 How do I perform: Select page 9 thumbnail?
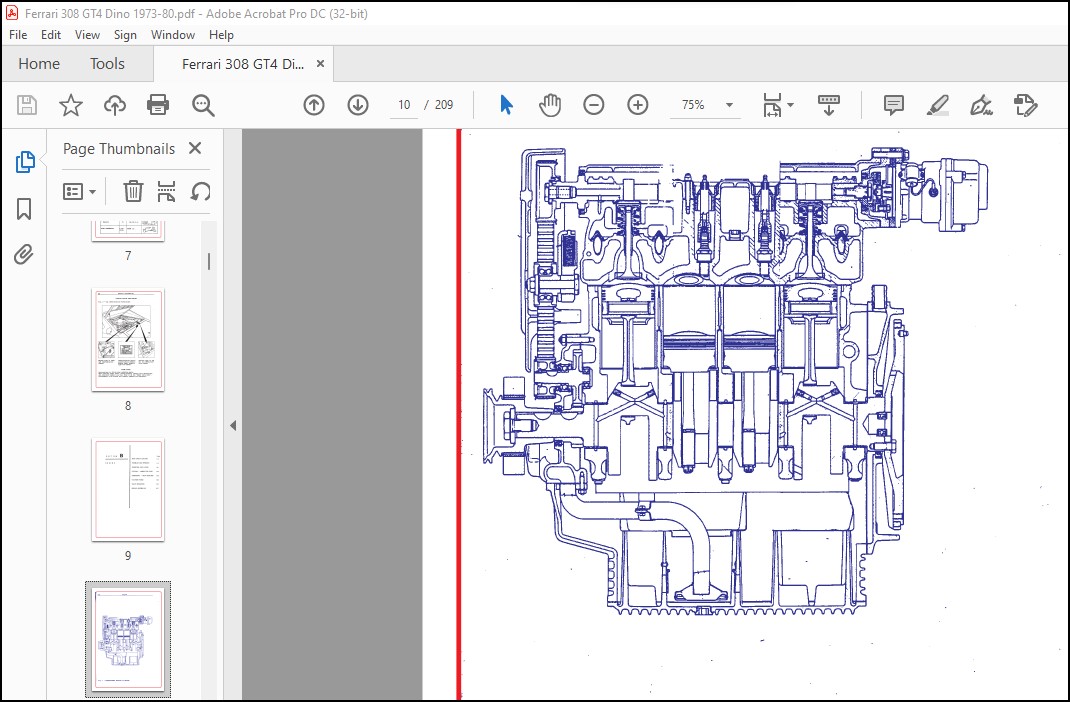coord(128,489)
